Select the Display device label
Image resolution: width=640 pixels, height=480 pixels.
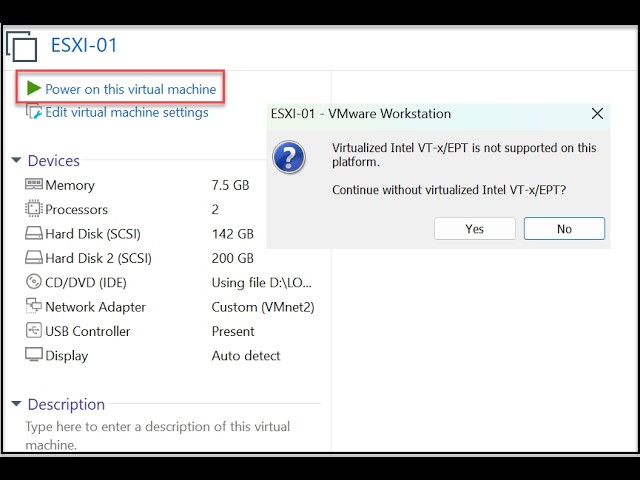coord(67,356)
